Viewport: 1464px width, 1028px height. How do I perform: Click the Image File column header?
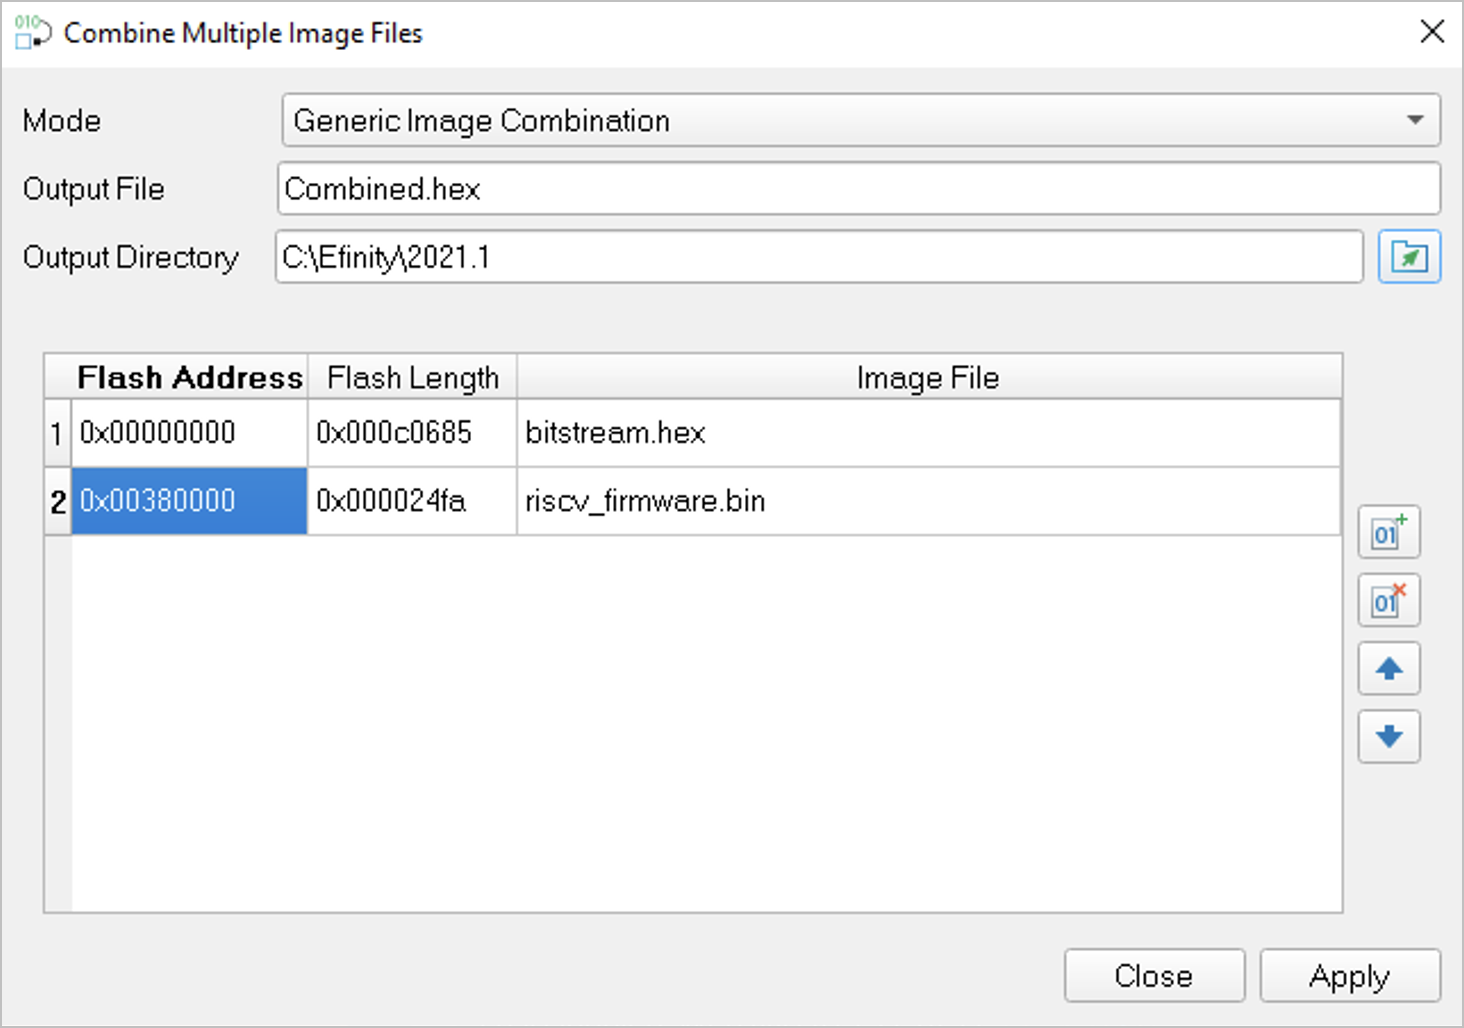(x=927, y=377)
